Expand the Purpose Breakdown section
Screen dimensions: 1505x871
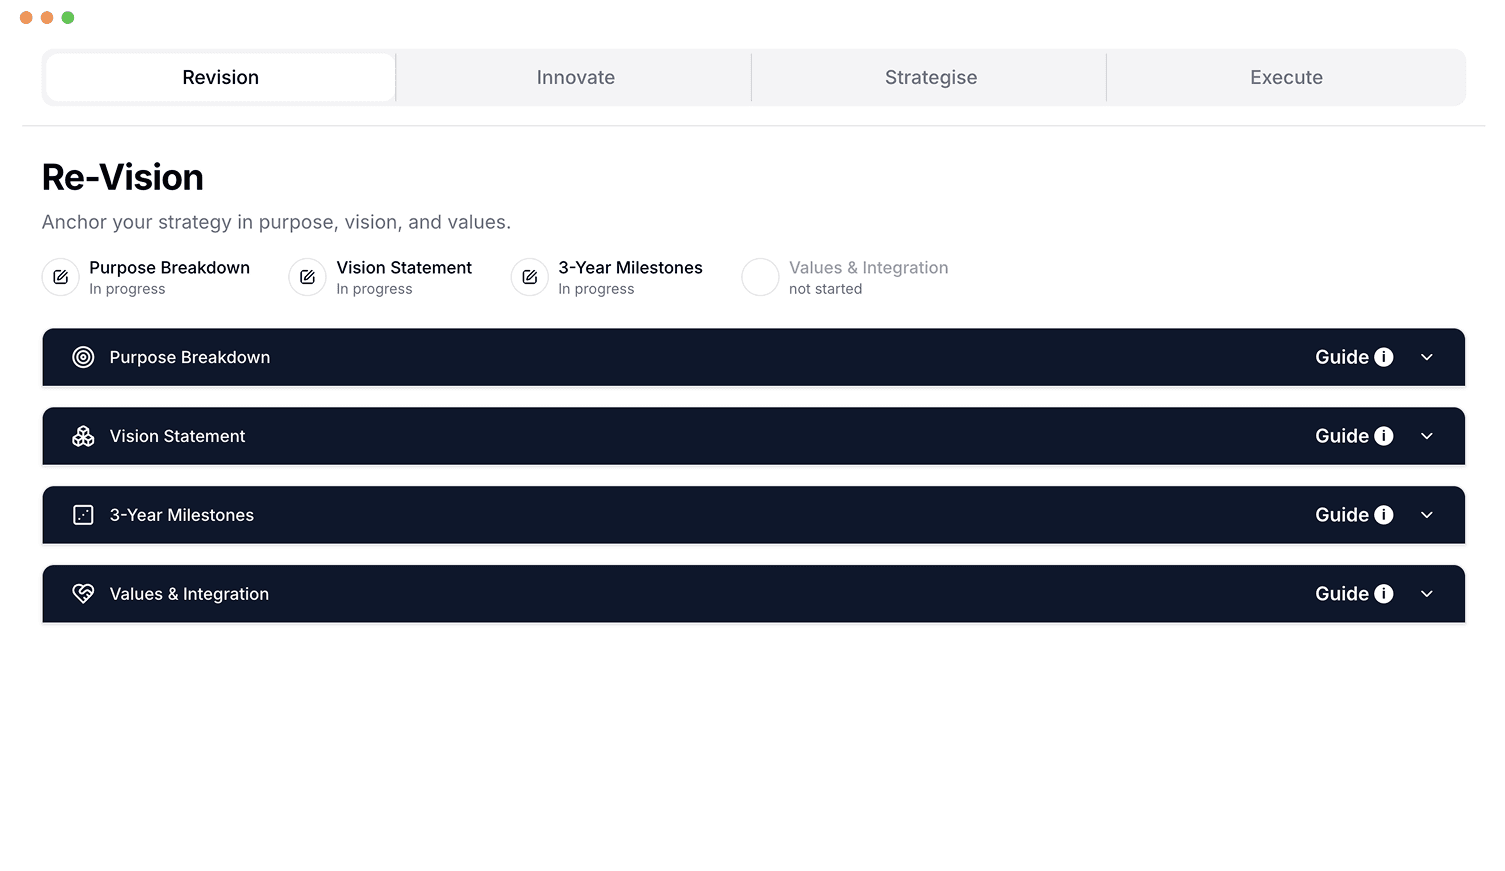(1427, 357)
